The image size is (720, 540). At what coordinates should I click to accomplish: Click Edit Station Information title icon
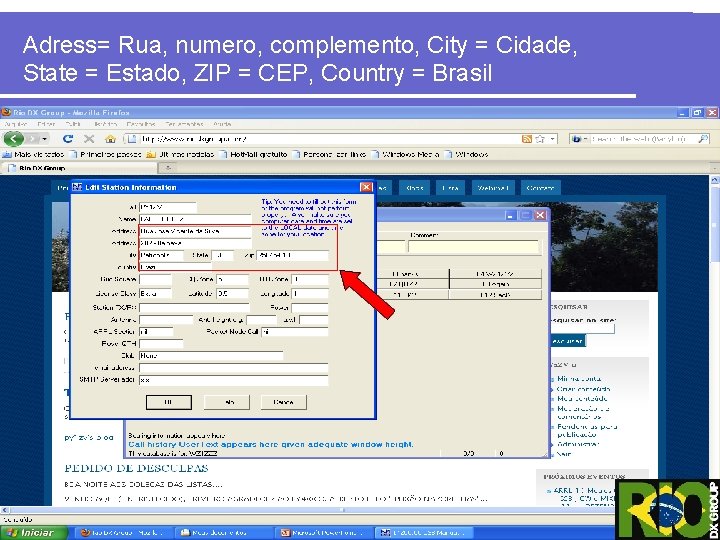[x=77, y=187]
